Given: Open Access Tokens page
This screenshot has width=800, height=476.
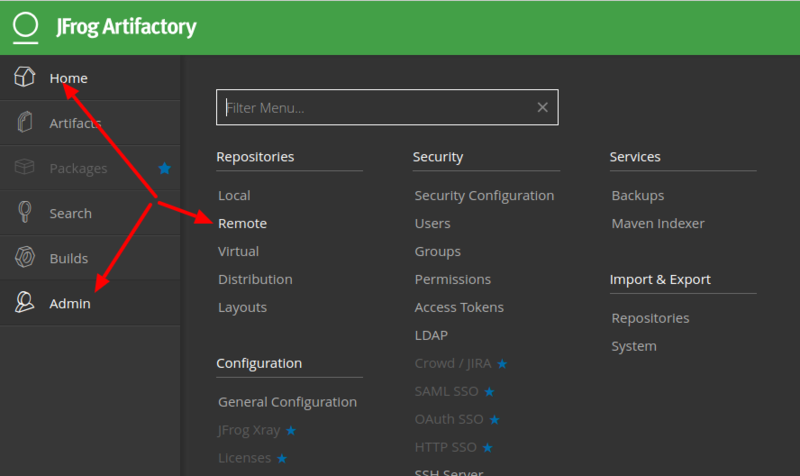Looking at the screenshot, I should [459, 307].
